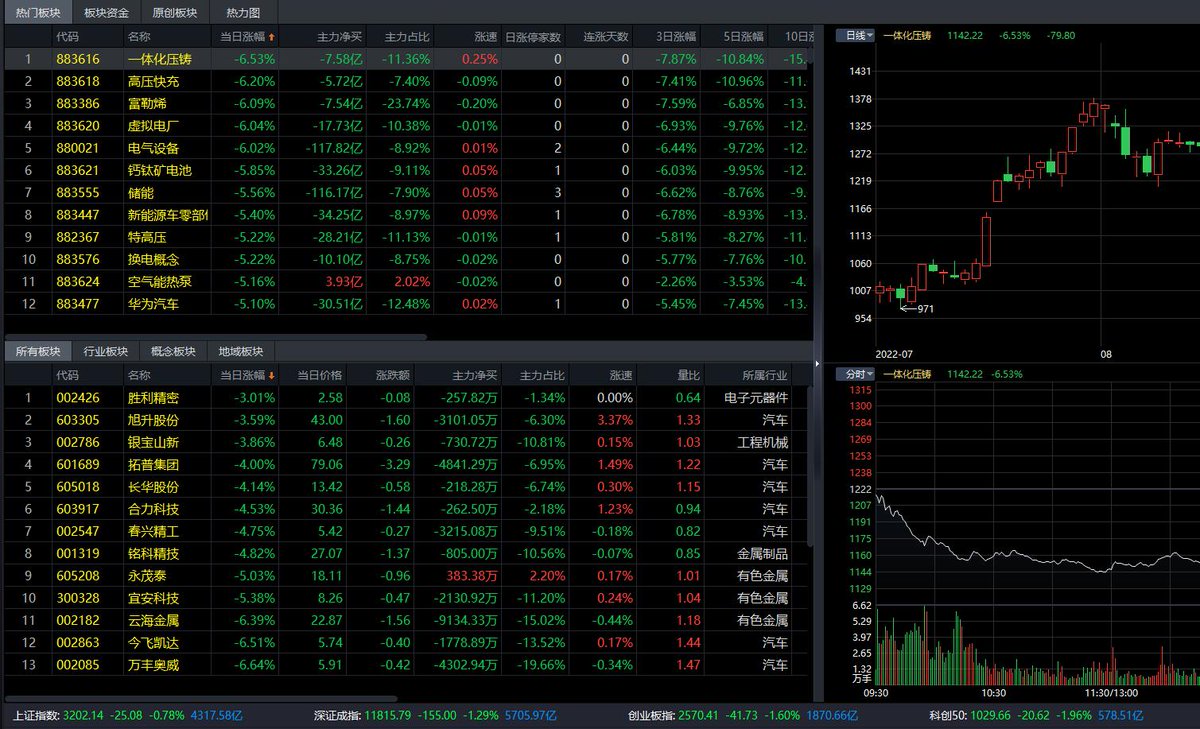Select stock 永茂泰
Screen dimensions: 1200x729
coord(147,575)
